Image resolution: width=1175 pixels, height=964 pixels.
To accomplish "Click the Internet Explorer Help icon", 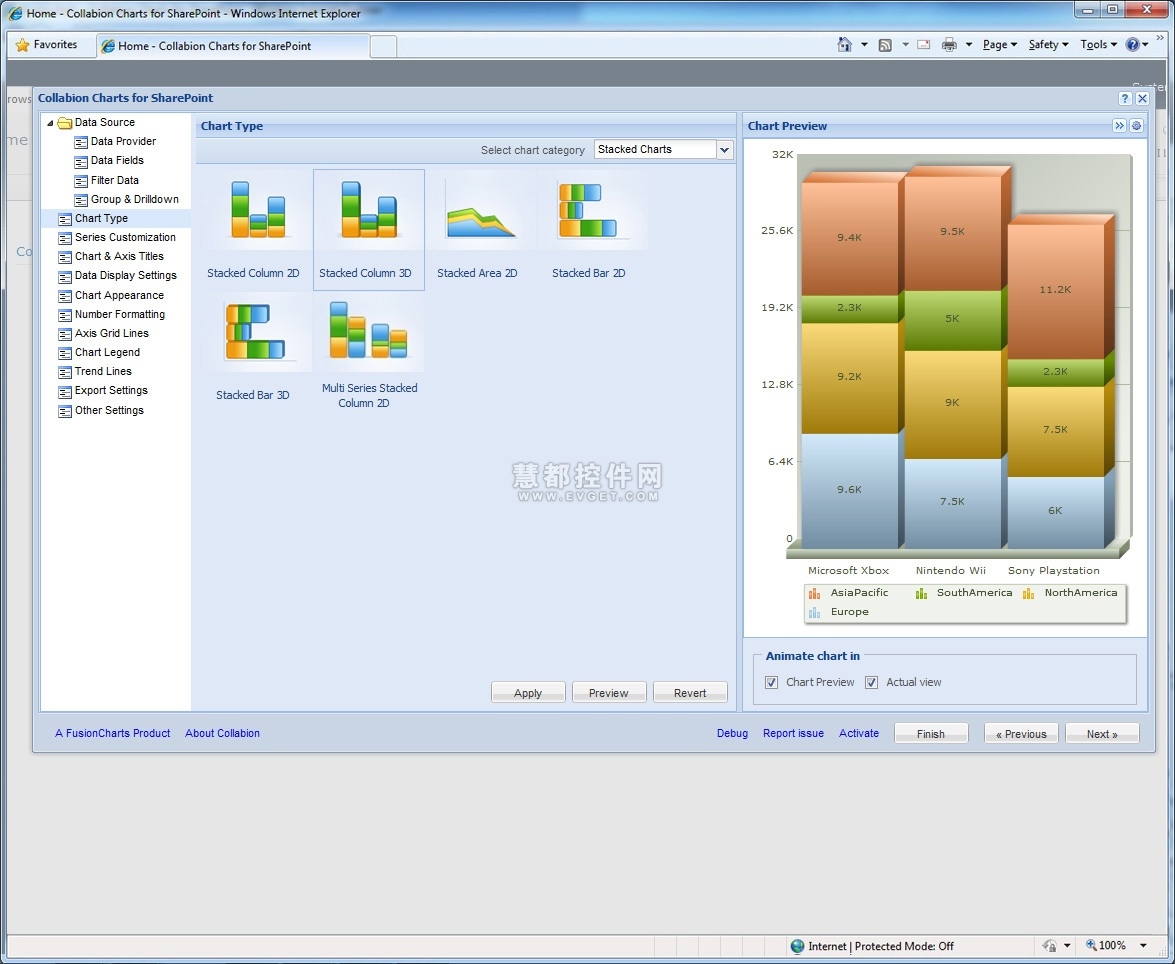I will point(1132,45).
